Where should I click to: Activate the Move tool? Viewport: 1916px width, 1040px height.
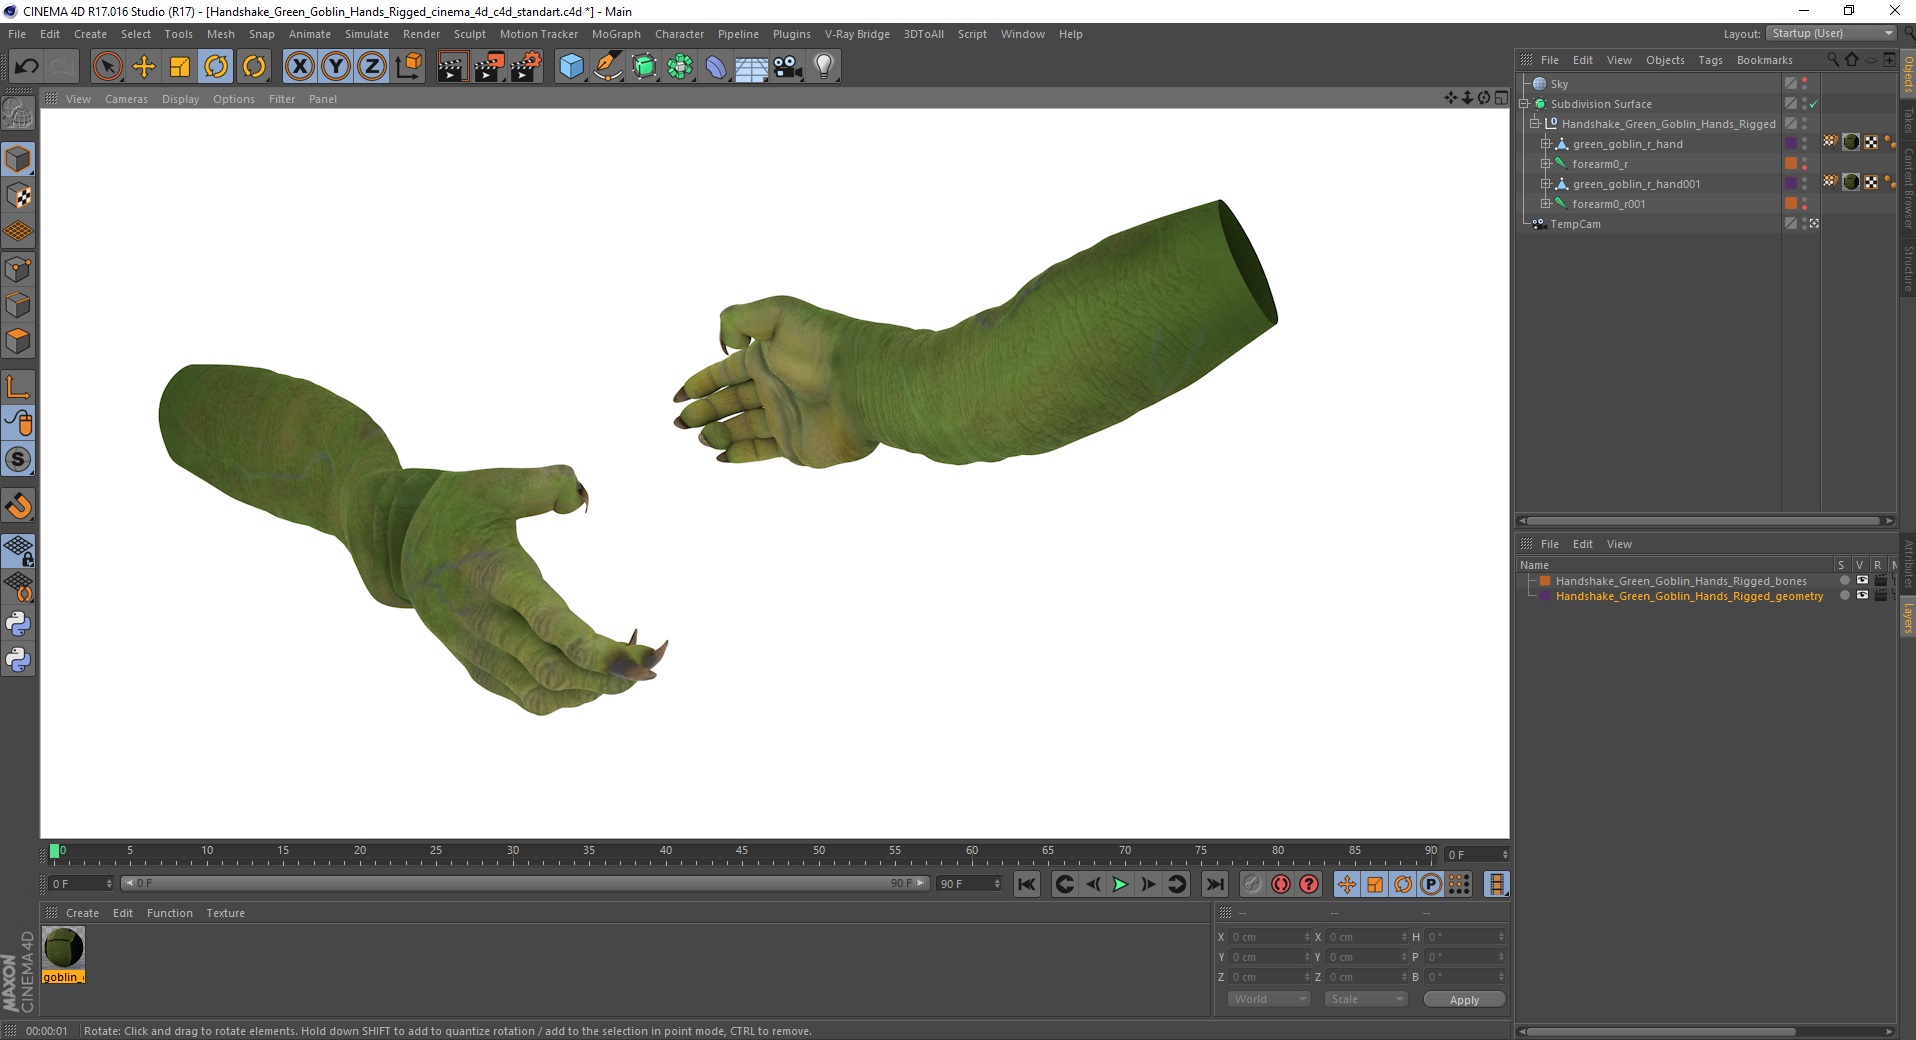pyautogui.click(x=144, y=67)
